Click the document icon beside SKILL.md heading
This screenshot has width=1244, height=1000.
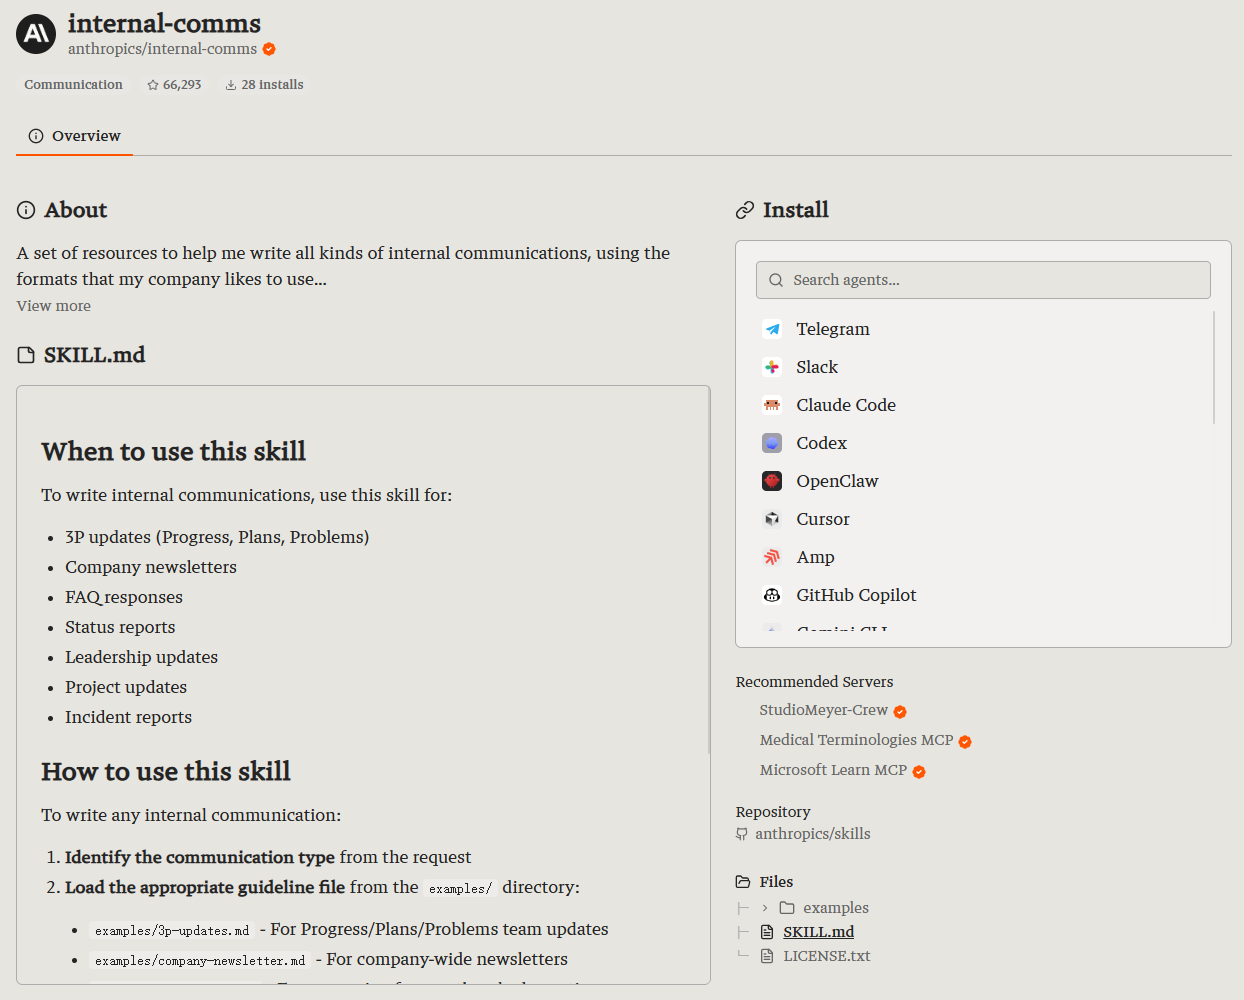pos(26,355)
